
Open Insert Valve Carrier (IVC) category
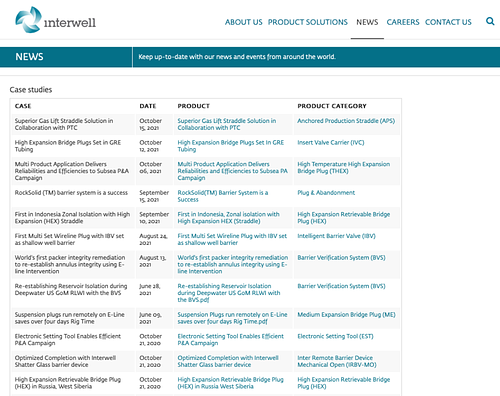click(331, 142)
